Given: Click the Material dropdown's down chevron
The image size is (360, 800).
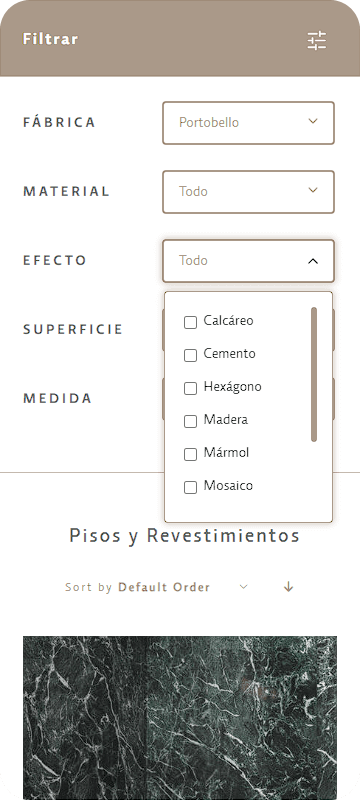Looking at the screenshot, I should click(313, 190).
